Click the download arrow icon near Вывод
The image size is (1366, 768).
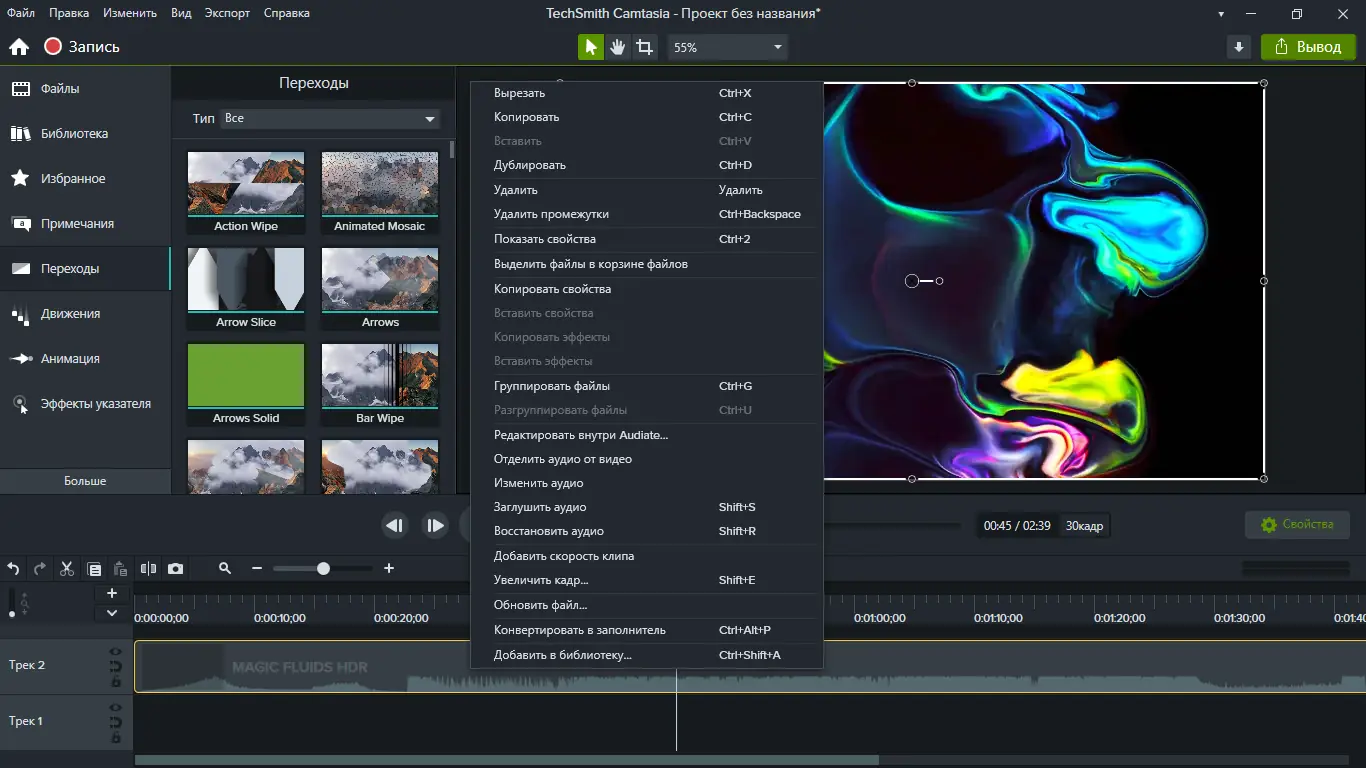coord(1239,47)
